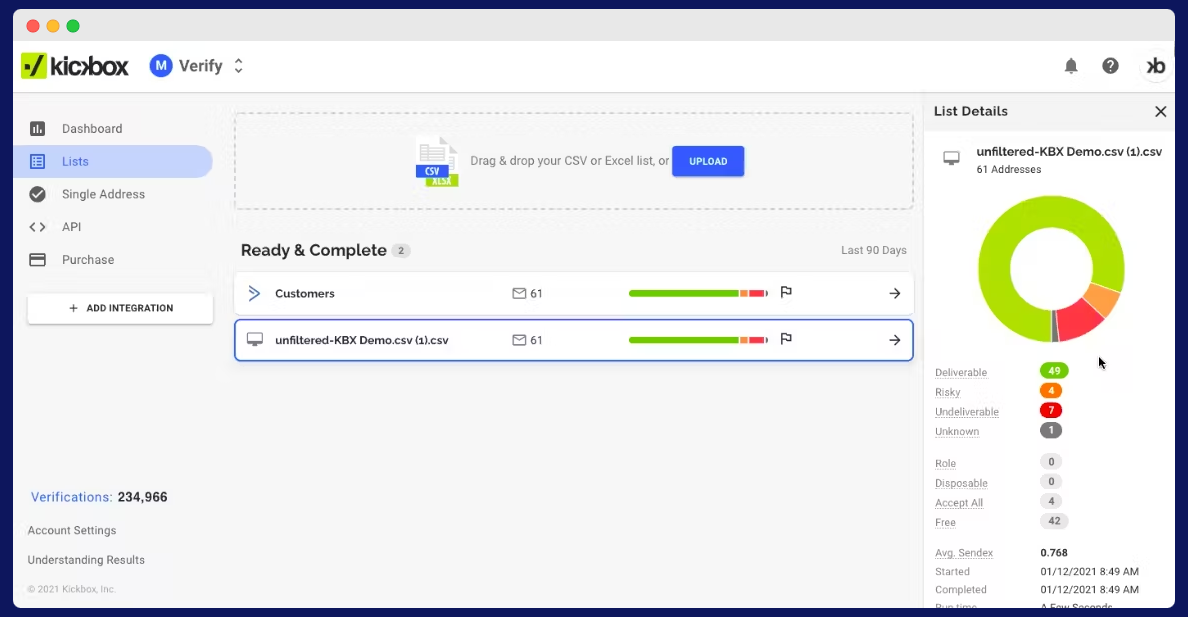This screenshot has width=1188, height=617.
Task: Click the green 49 Deliverable badge
Action: pyautogui.click(x=1054, y=371)
